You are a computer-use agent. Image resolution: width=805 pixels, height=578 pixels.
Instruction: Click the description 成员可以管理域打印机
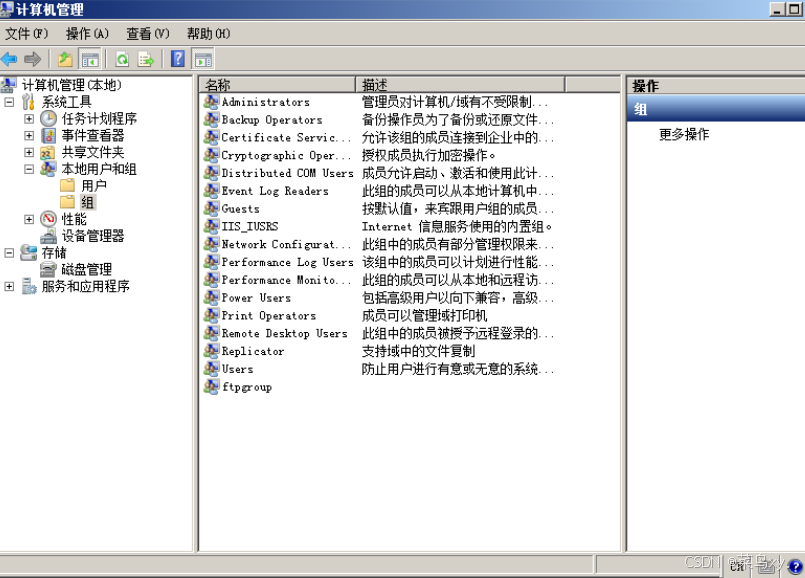[425, 315]
